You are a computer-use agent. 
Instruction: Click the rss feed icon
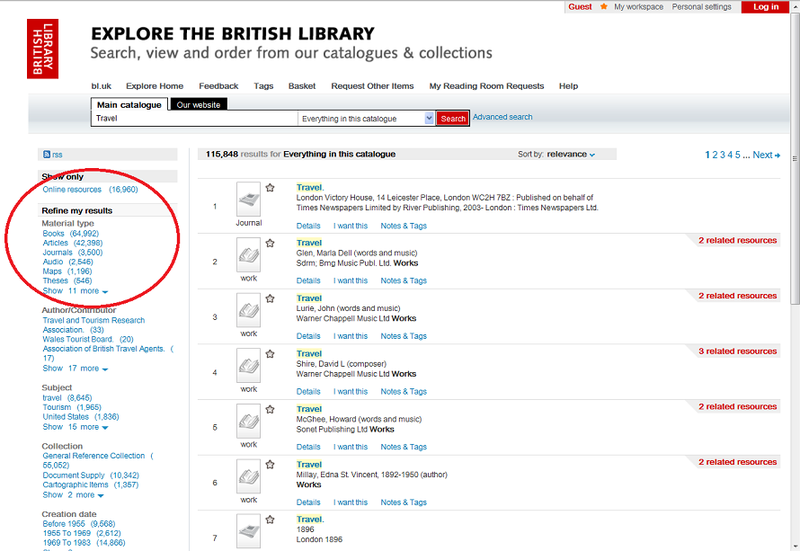(46, 155)
